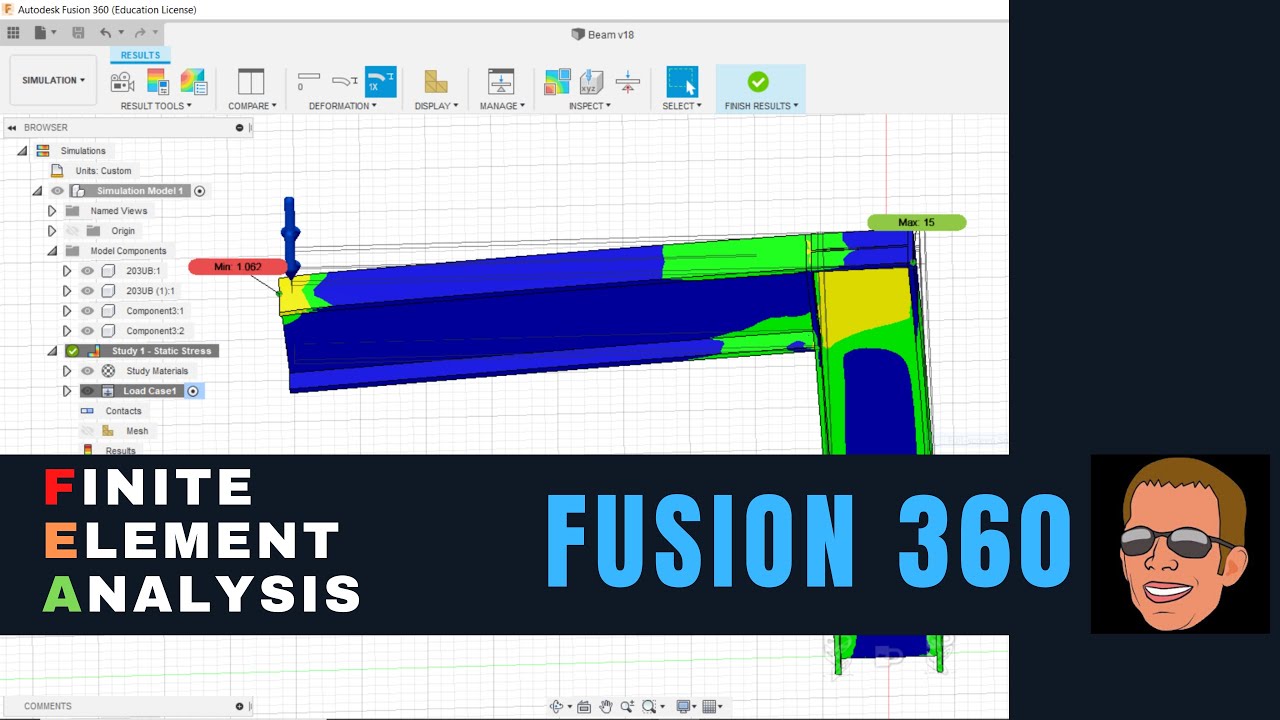Toggle visibility of Origin folder

click(72, 231)
